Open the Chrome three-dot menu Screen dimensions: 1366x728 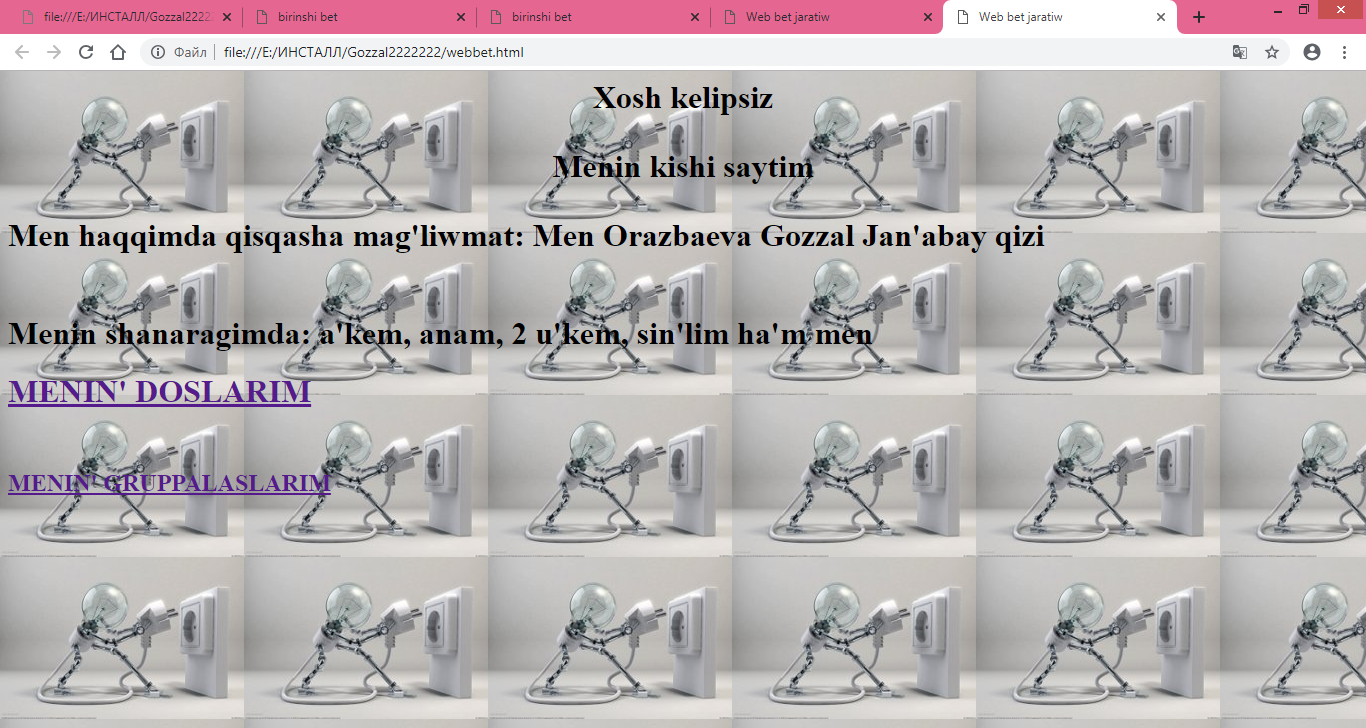(1344, 52)
